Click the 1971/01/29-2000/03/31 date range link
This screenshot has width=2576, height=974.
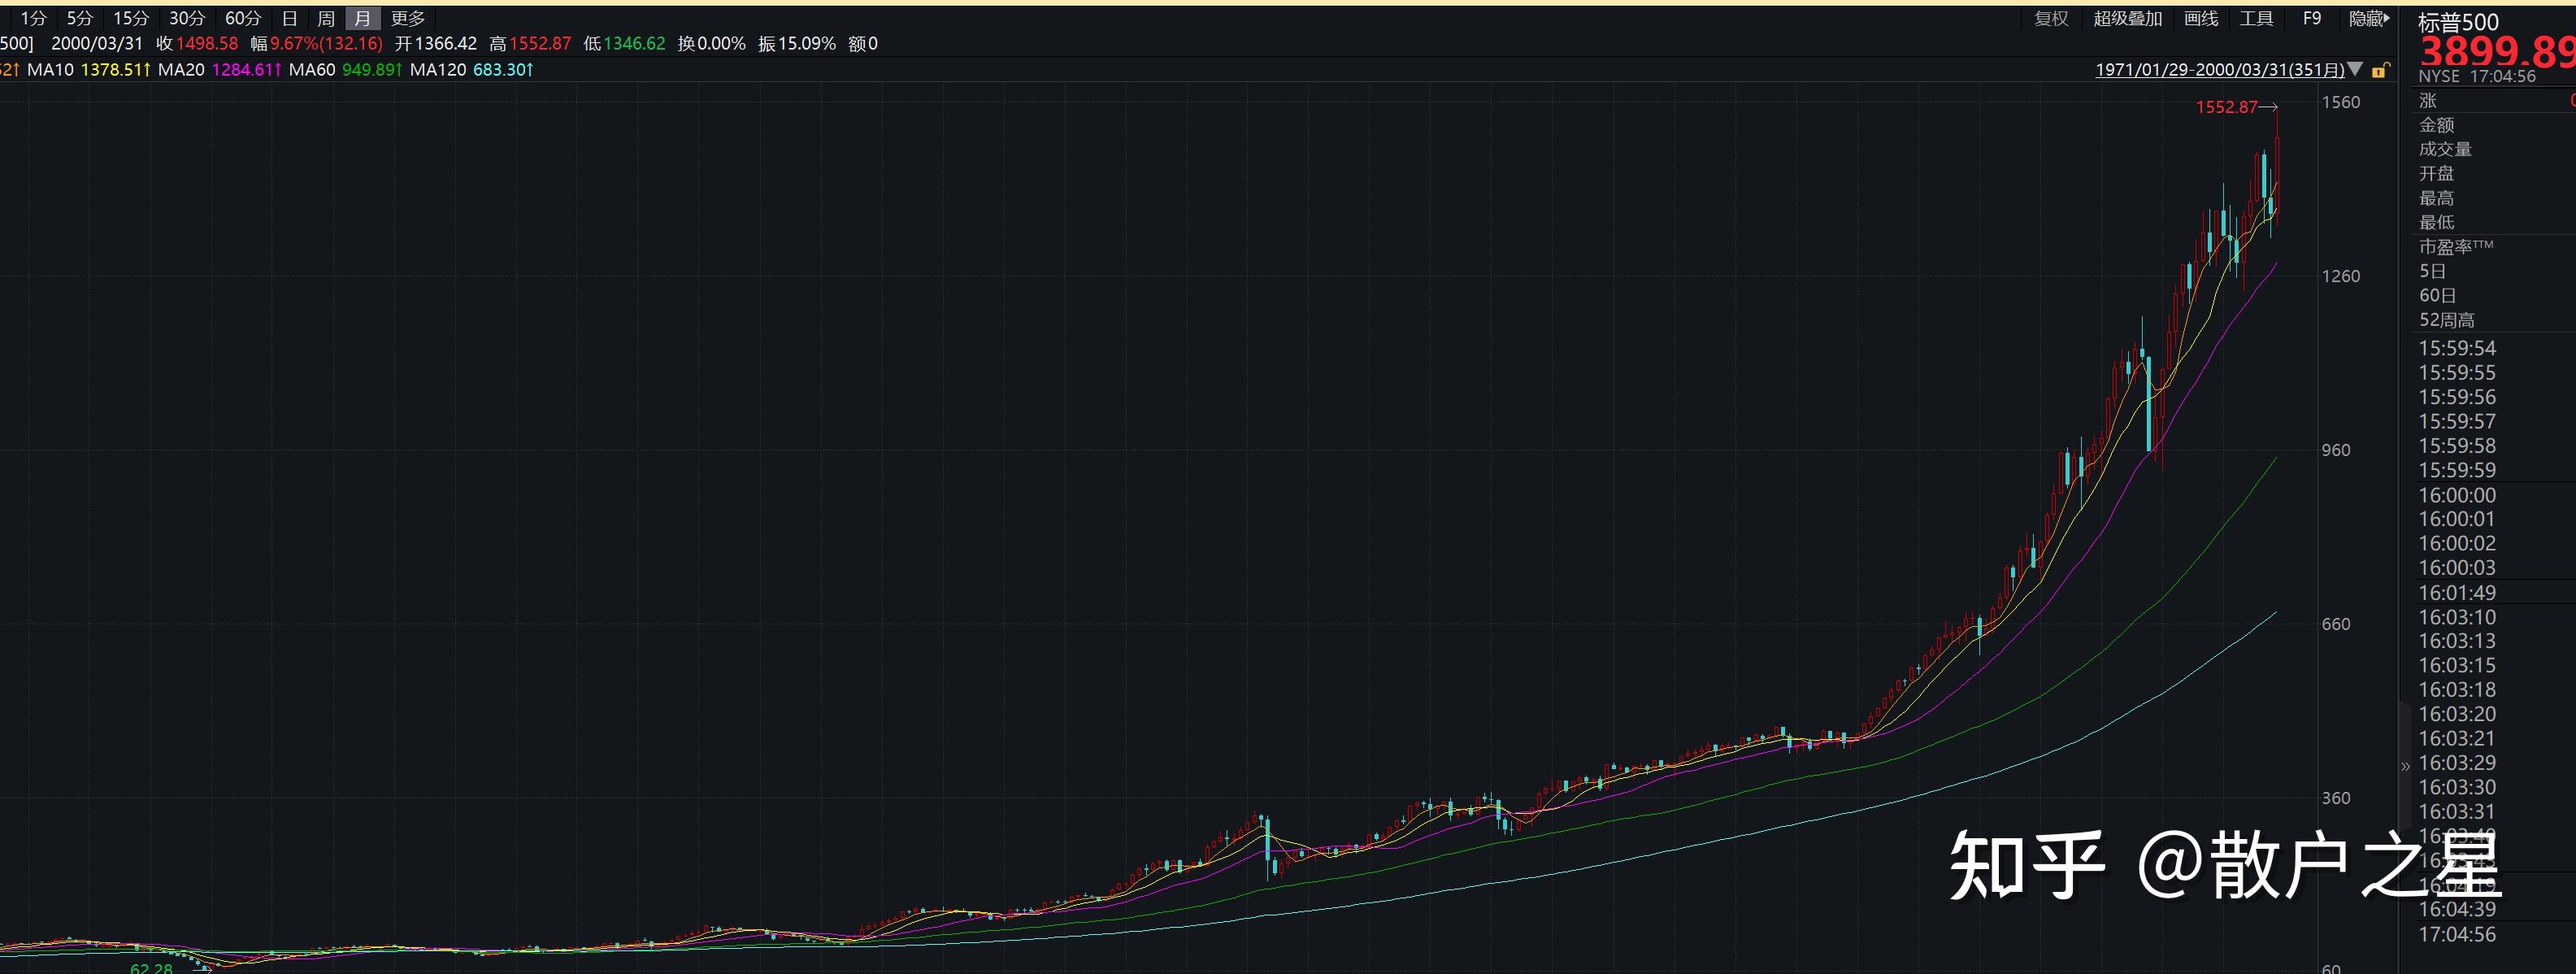(2219, 70)
